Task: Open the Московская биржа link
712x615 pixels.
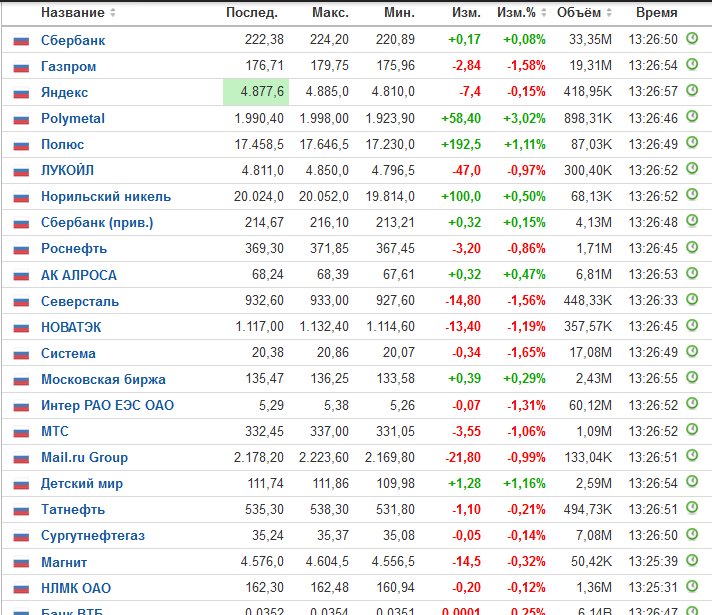Action: pyautogui.click(x=104, y=379)
